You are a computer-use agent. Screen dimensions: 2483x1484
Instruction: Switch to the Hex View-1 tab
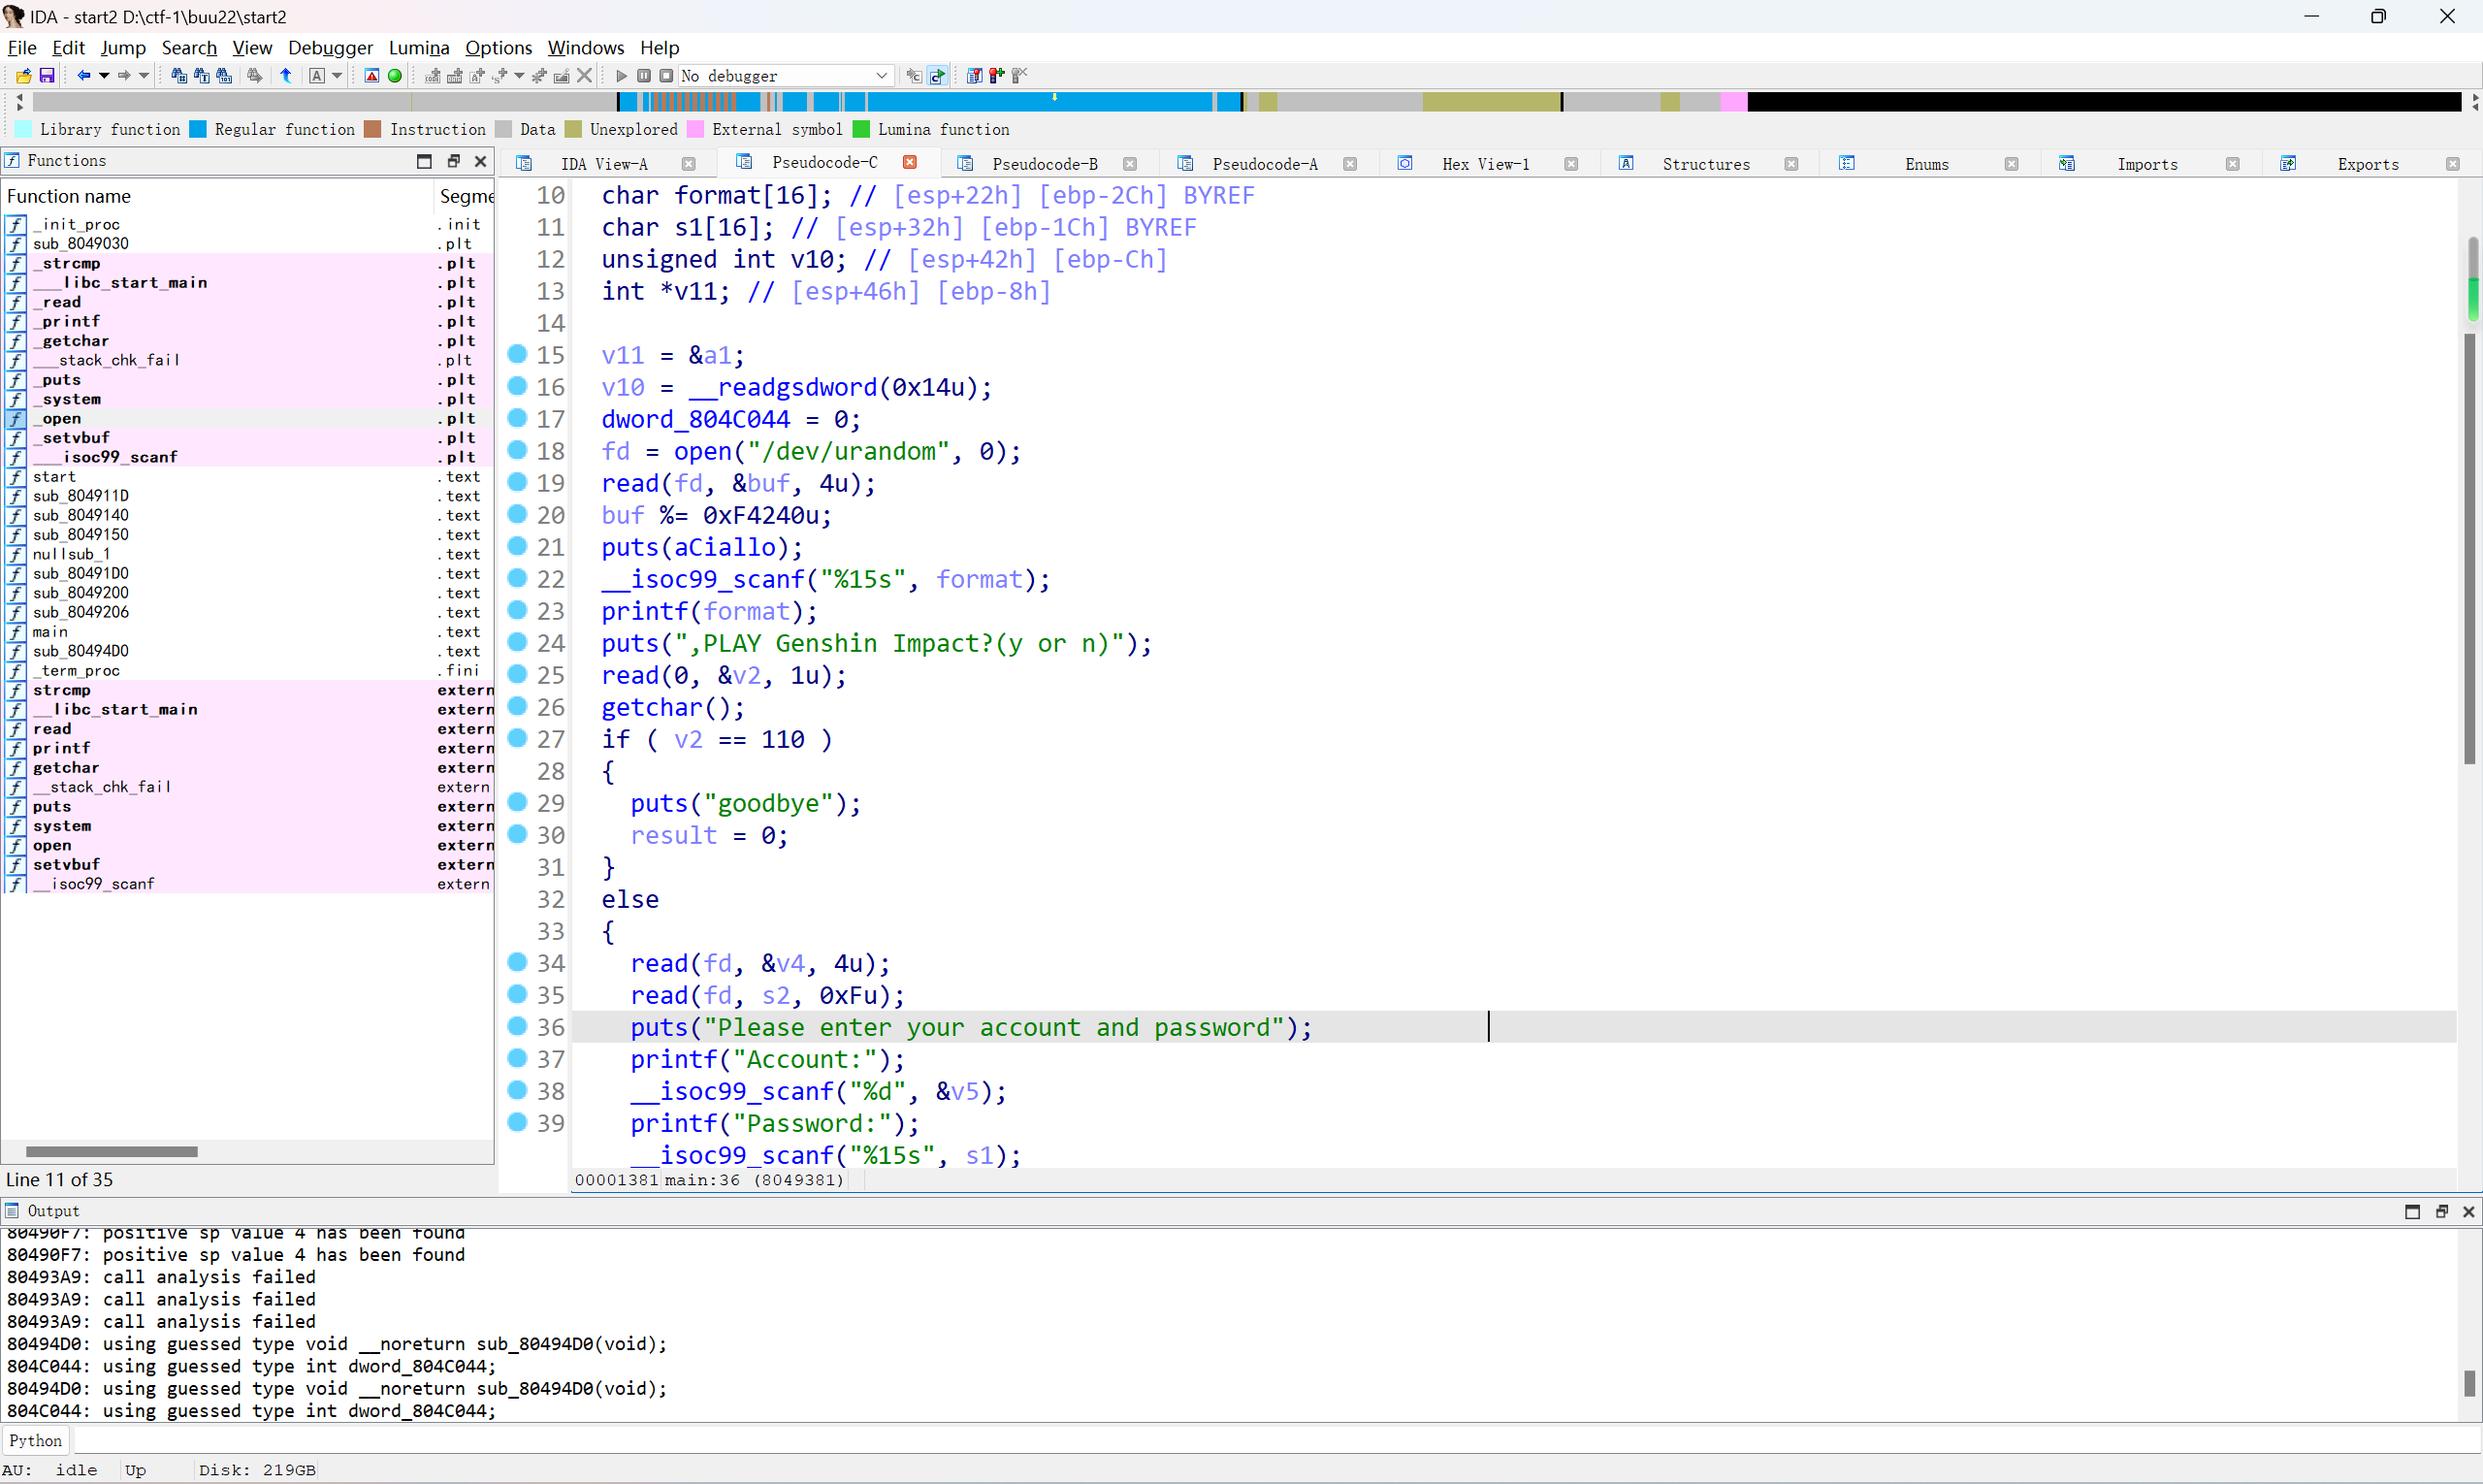[1484, 164]
